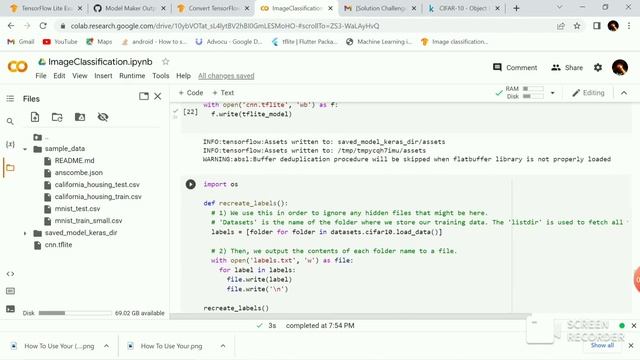Open the Colab account avatar
640x360 pixels.
coord(620,67)
